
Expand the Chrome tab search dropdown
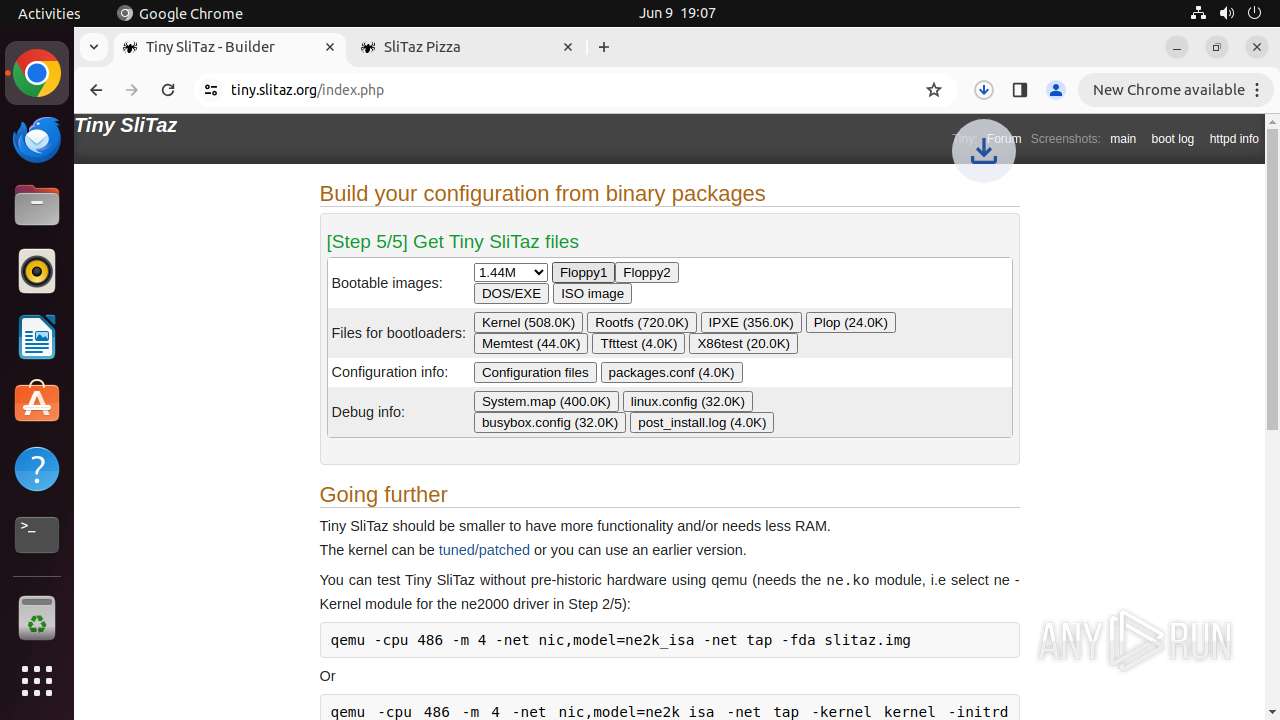pyautogui.click(x=93, y=47)
